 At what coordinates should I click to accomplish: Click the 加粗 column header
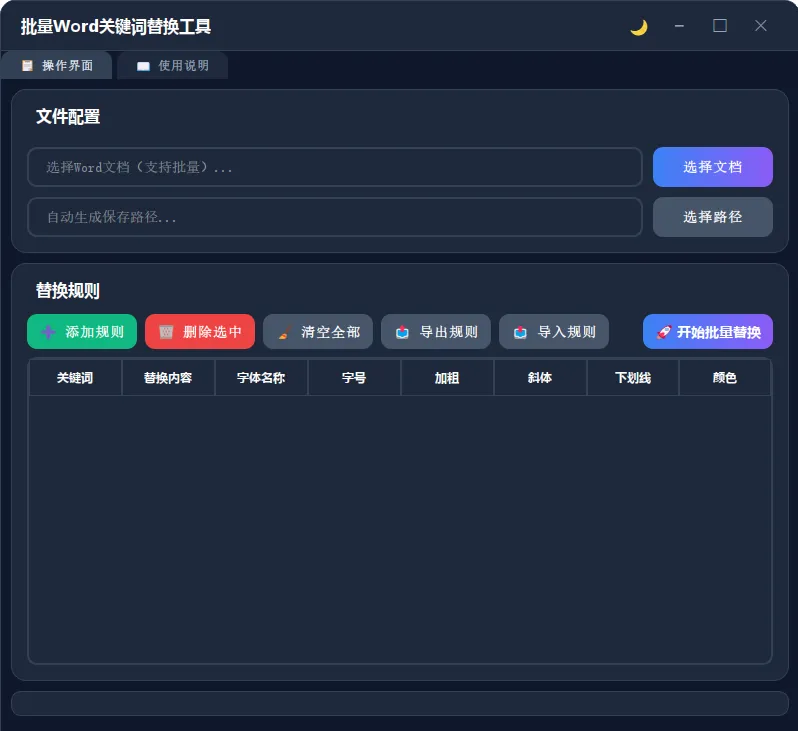tap(447, 378)
